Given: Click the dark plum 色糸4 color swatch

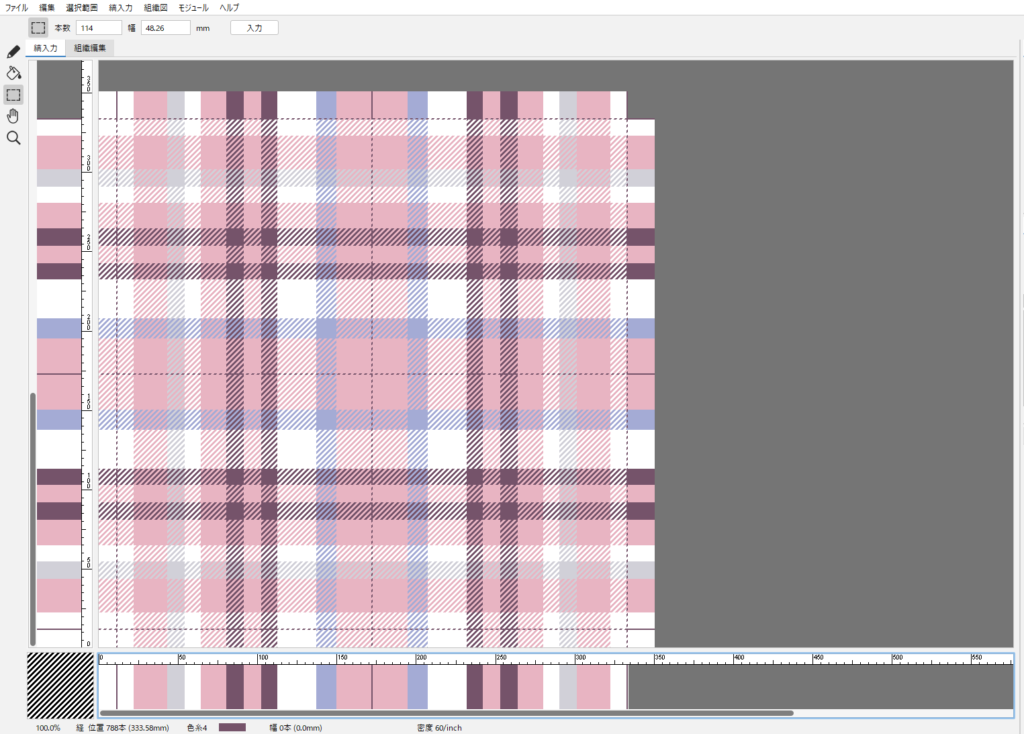Looking at the screenshot, I should [232, 727].
